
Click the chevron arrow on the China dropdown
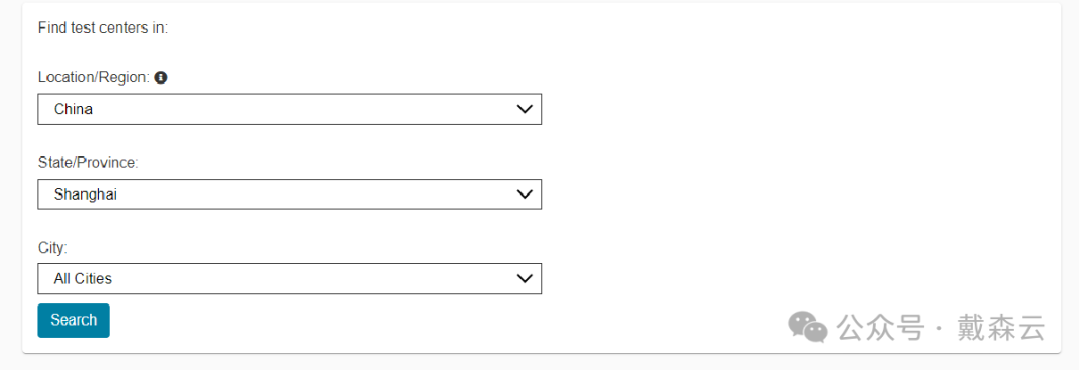(x=524, y=110)
